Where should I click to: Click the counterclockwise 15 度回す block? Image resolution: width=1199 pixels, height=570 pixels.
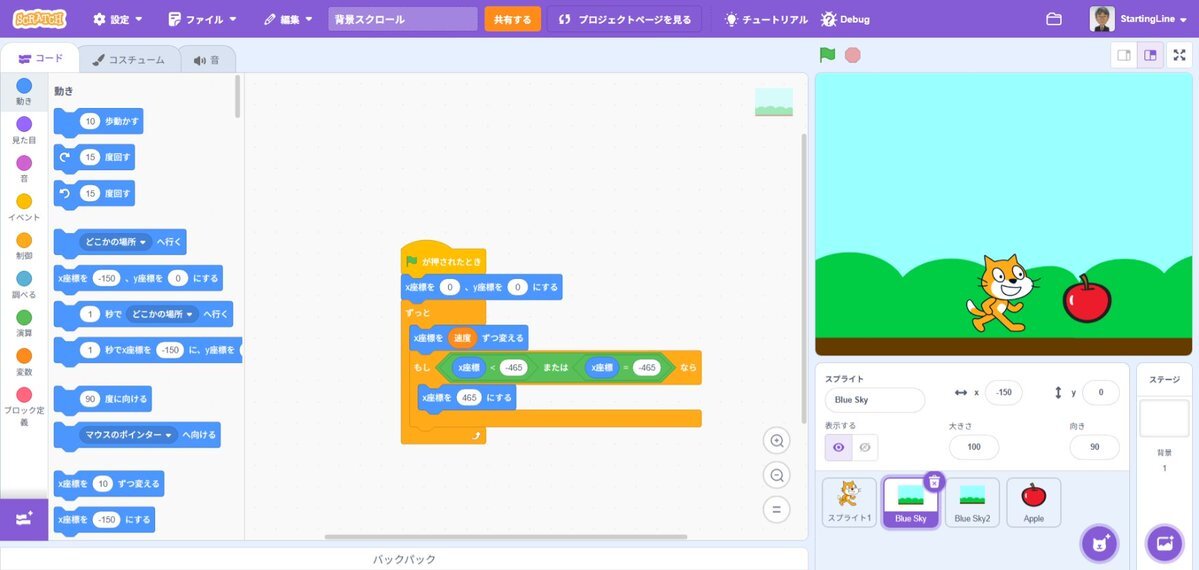coord(95,194)
